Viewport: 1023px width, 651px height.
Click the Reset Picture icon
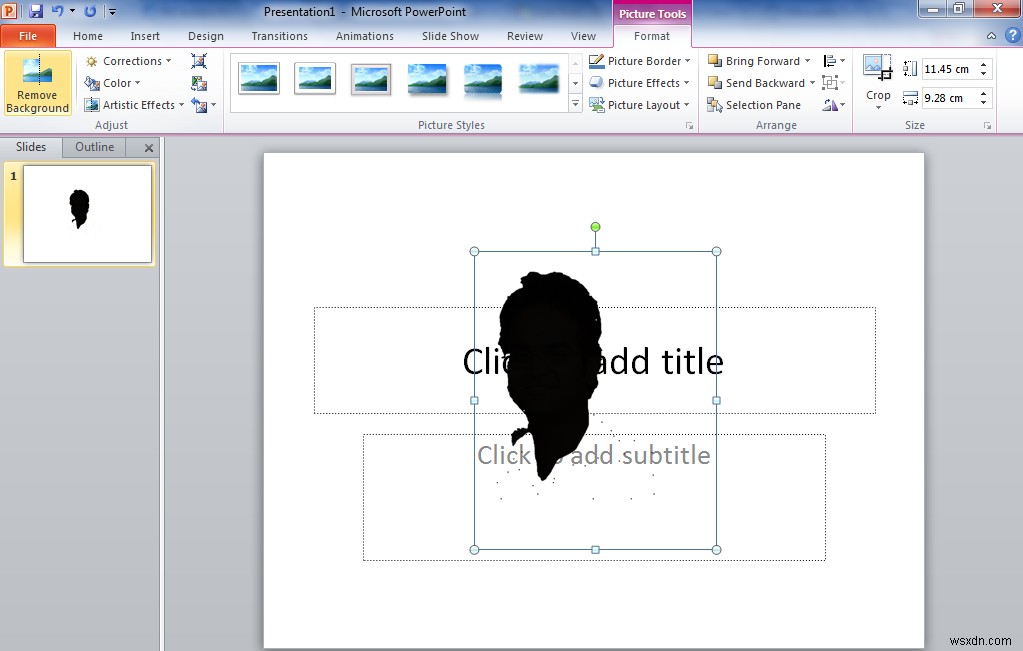tap(199, 104)
